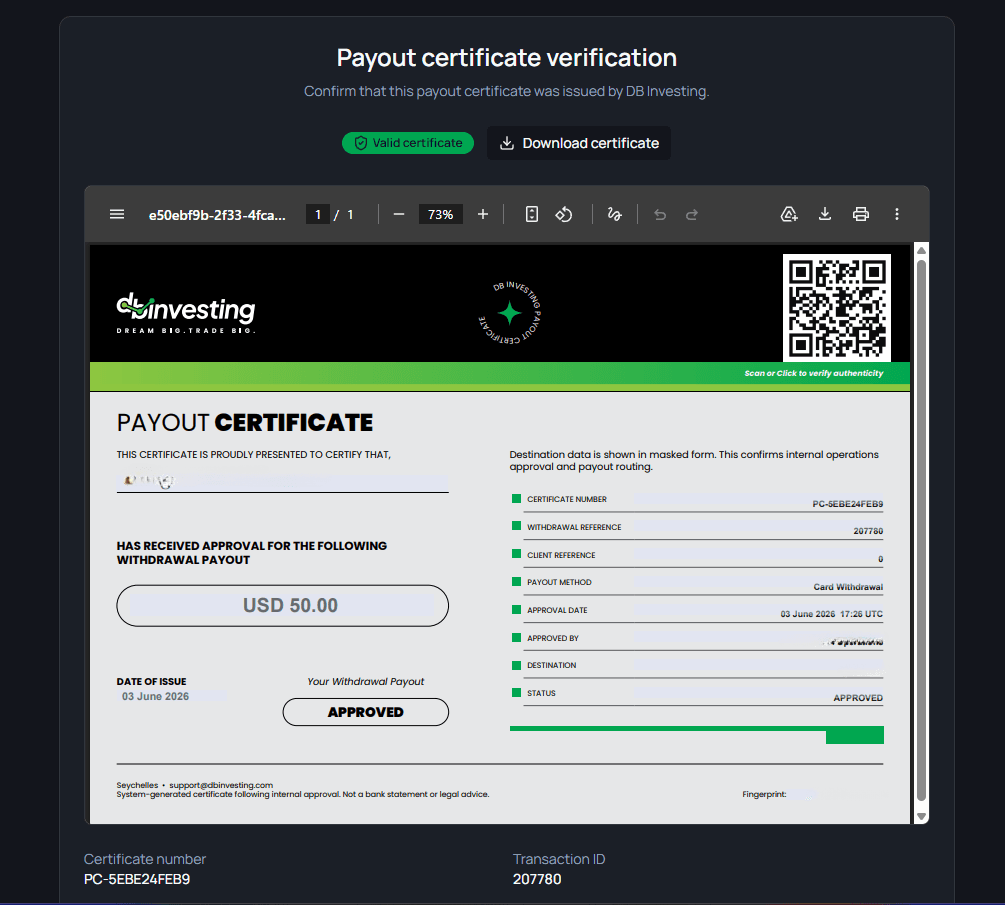The width and height of the screenshot is (1005, 905).
Task: Zoom out the PDF with minus
Action: (399, 214)
